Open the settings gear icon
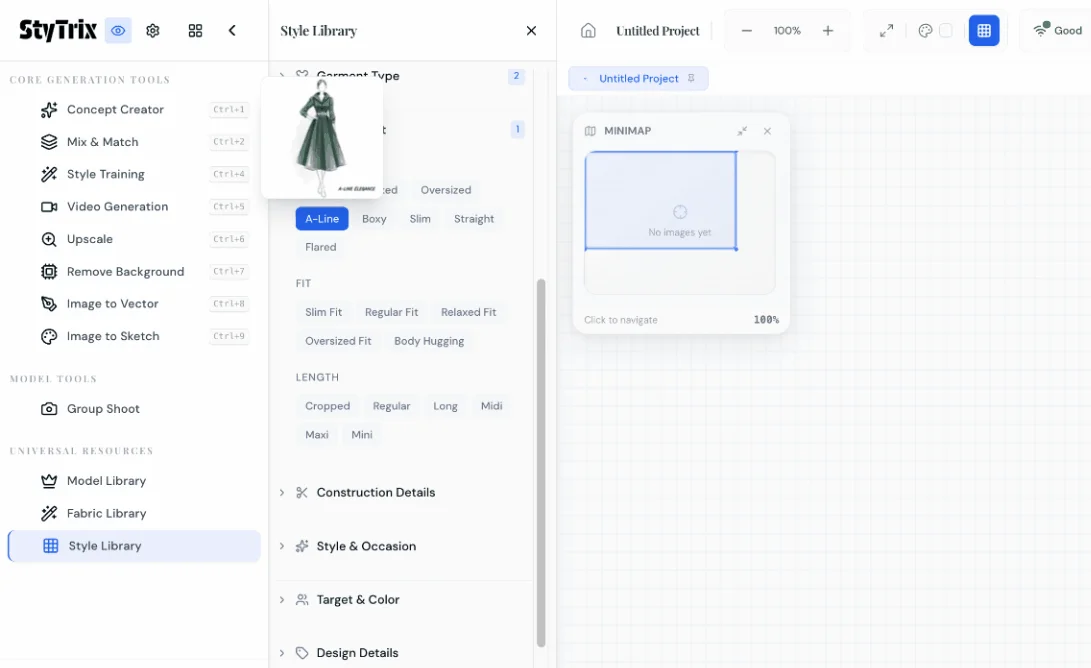The image size is (1091, 668). [x=153, y=31]
